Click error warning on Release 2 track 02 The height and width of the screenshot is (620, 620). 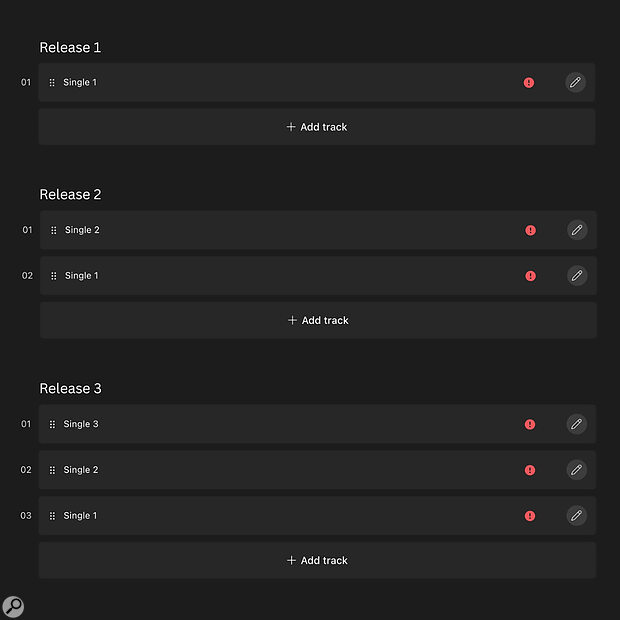pyautogui.click(x=530, y=276)
